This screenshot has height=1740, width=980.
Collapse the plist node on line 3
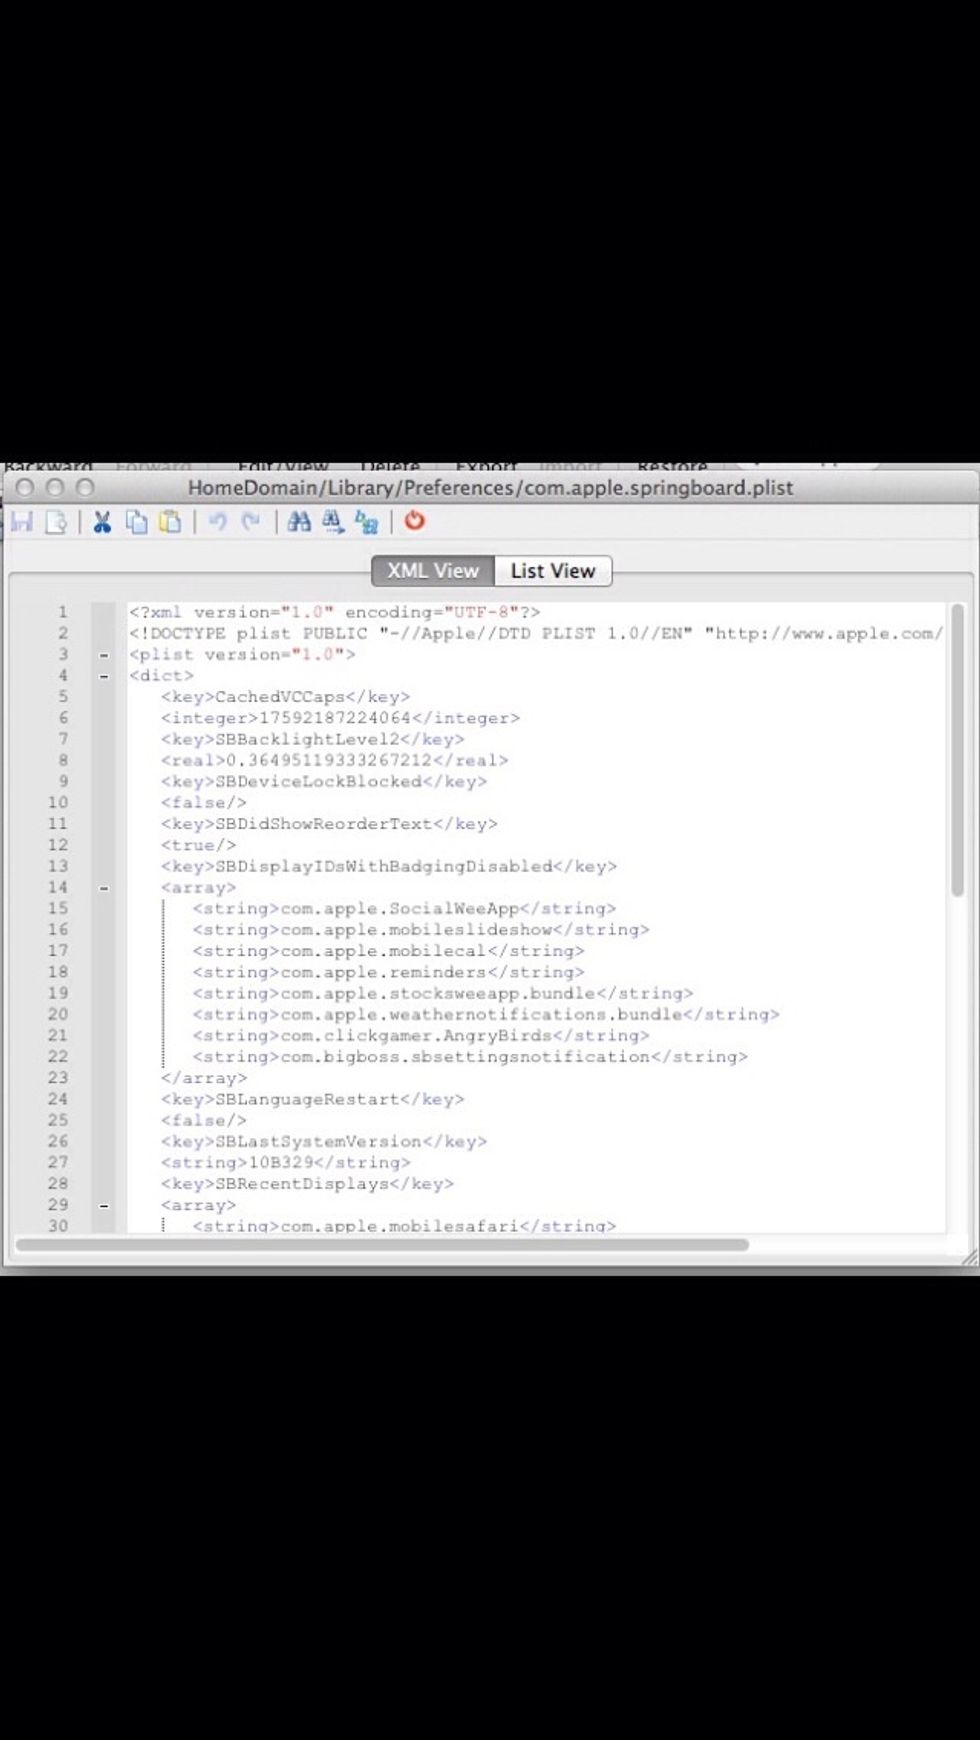(x=103, y=655)
